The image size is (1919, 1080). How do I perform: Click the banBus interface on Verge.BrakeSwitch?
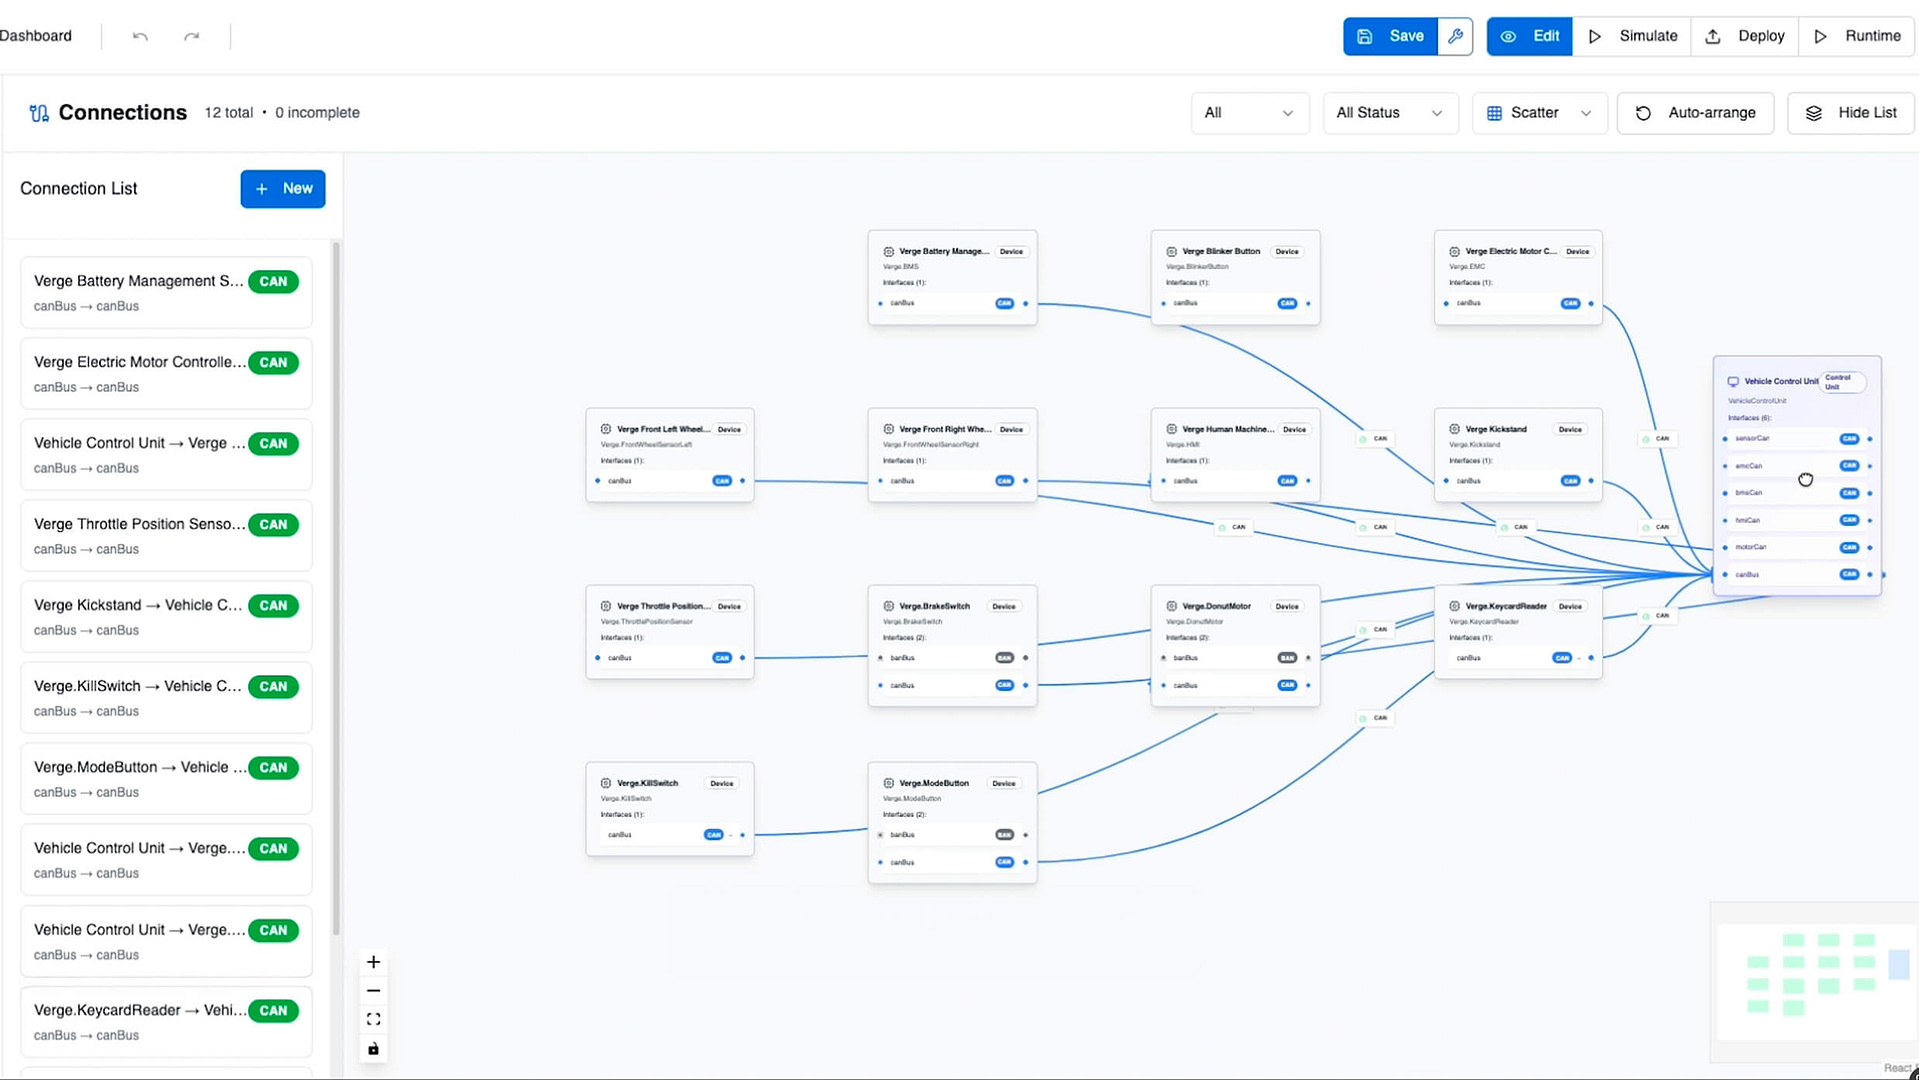[952, 658]
